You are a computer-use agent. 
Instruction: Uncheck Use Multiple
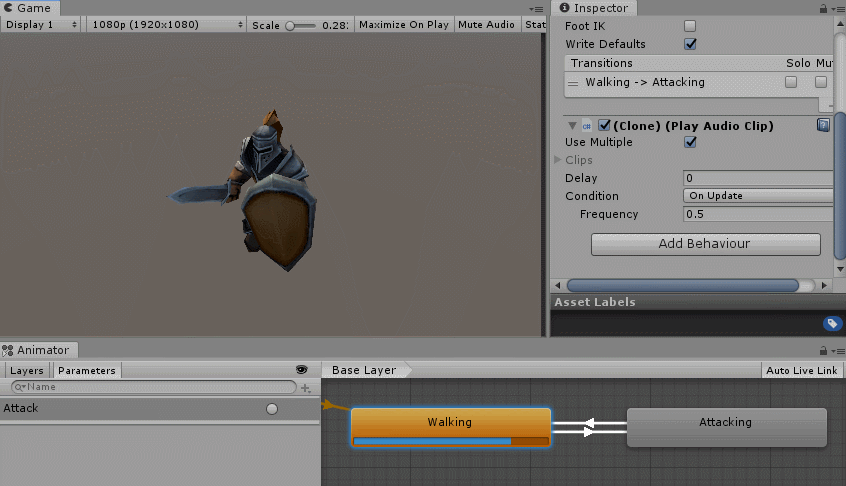[690, 142]
